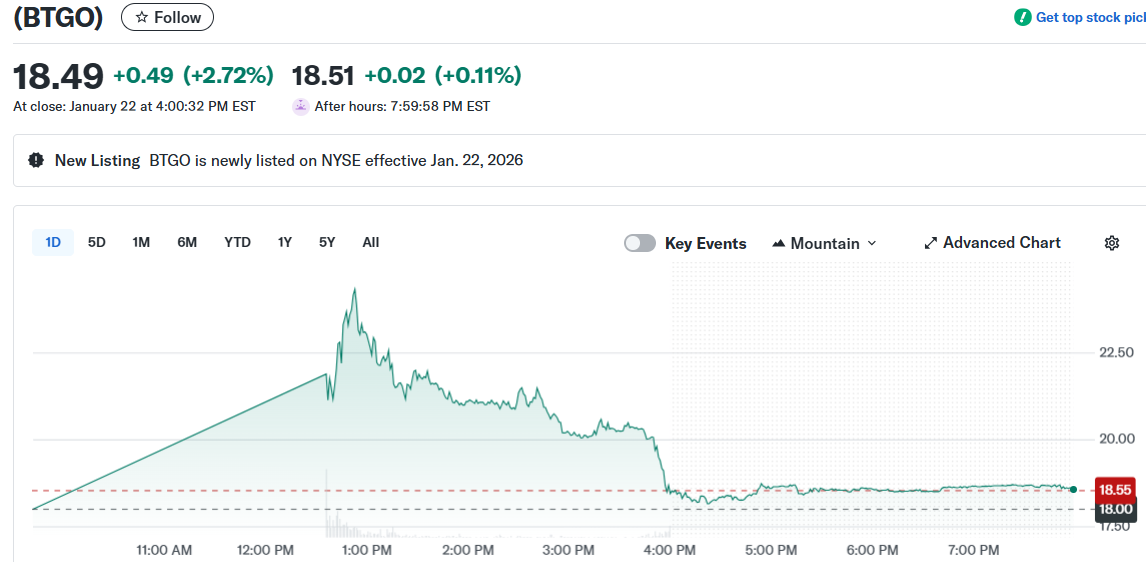The image size is (1146, 562).
Task: Click the chart peak near 1:00 PM
Action: click(x=354, y=290)
